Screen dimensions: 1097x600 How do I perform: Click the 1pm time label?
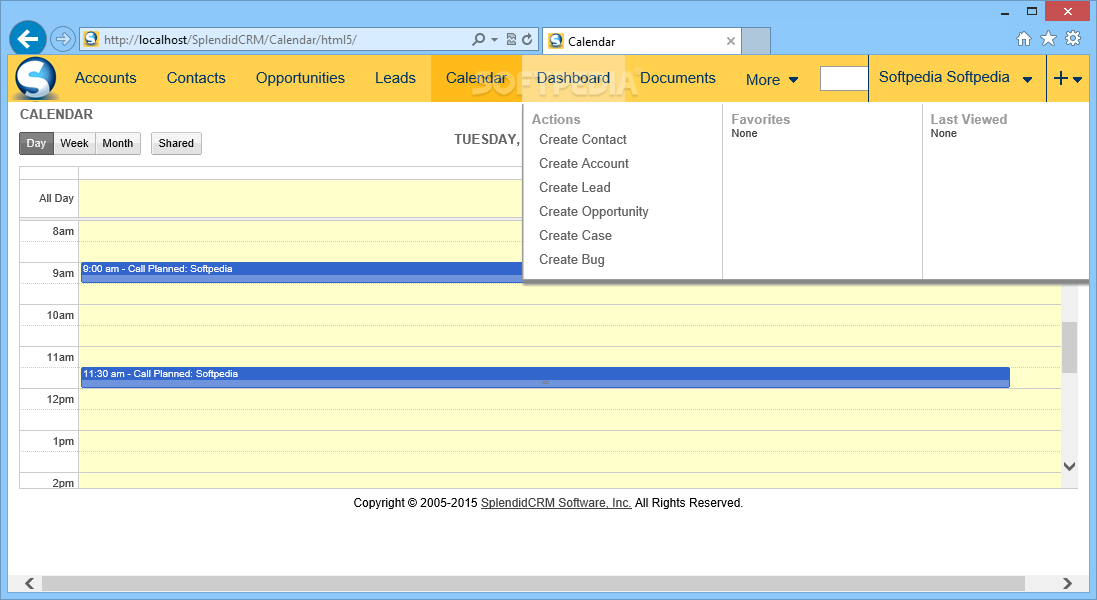63,441
